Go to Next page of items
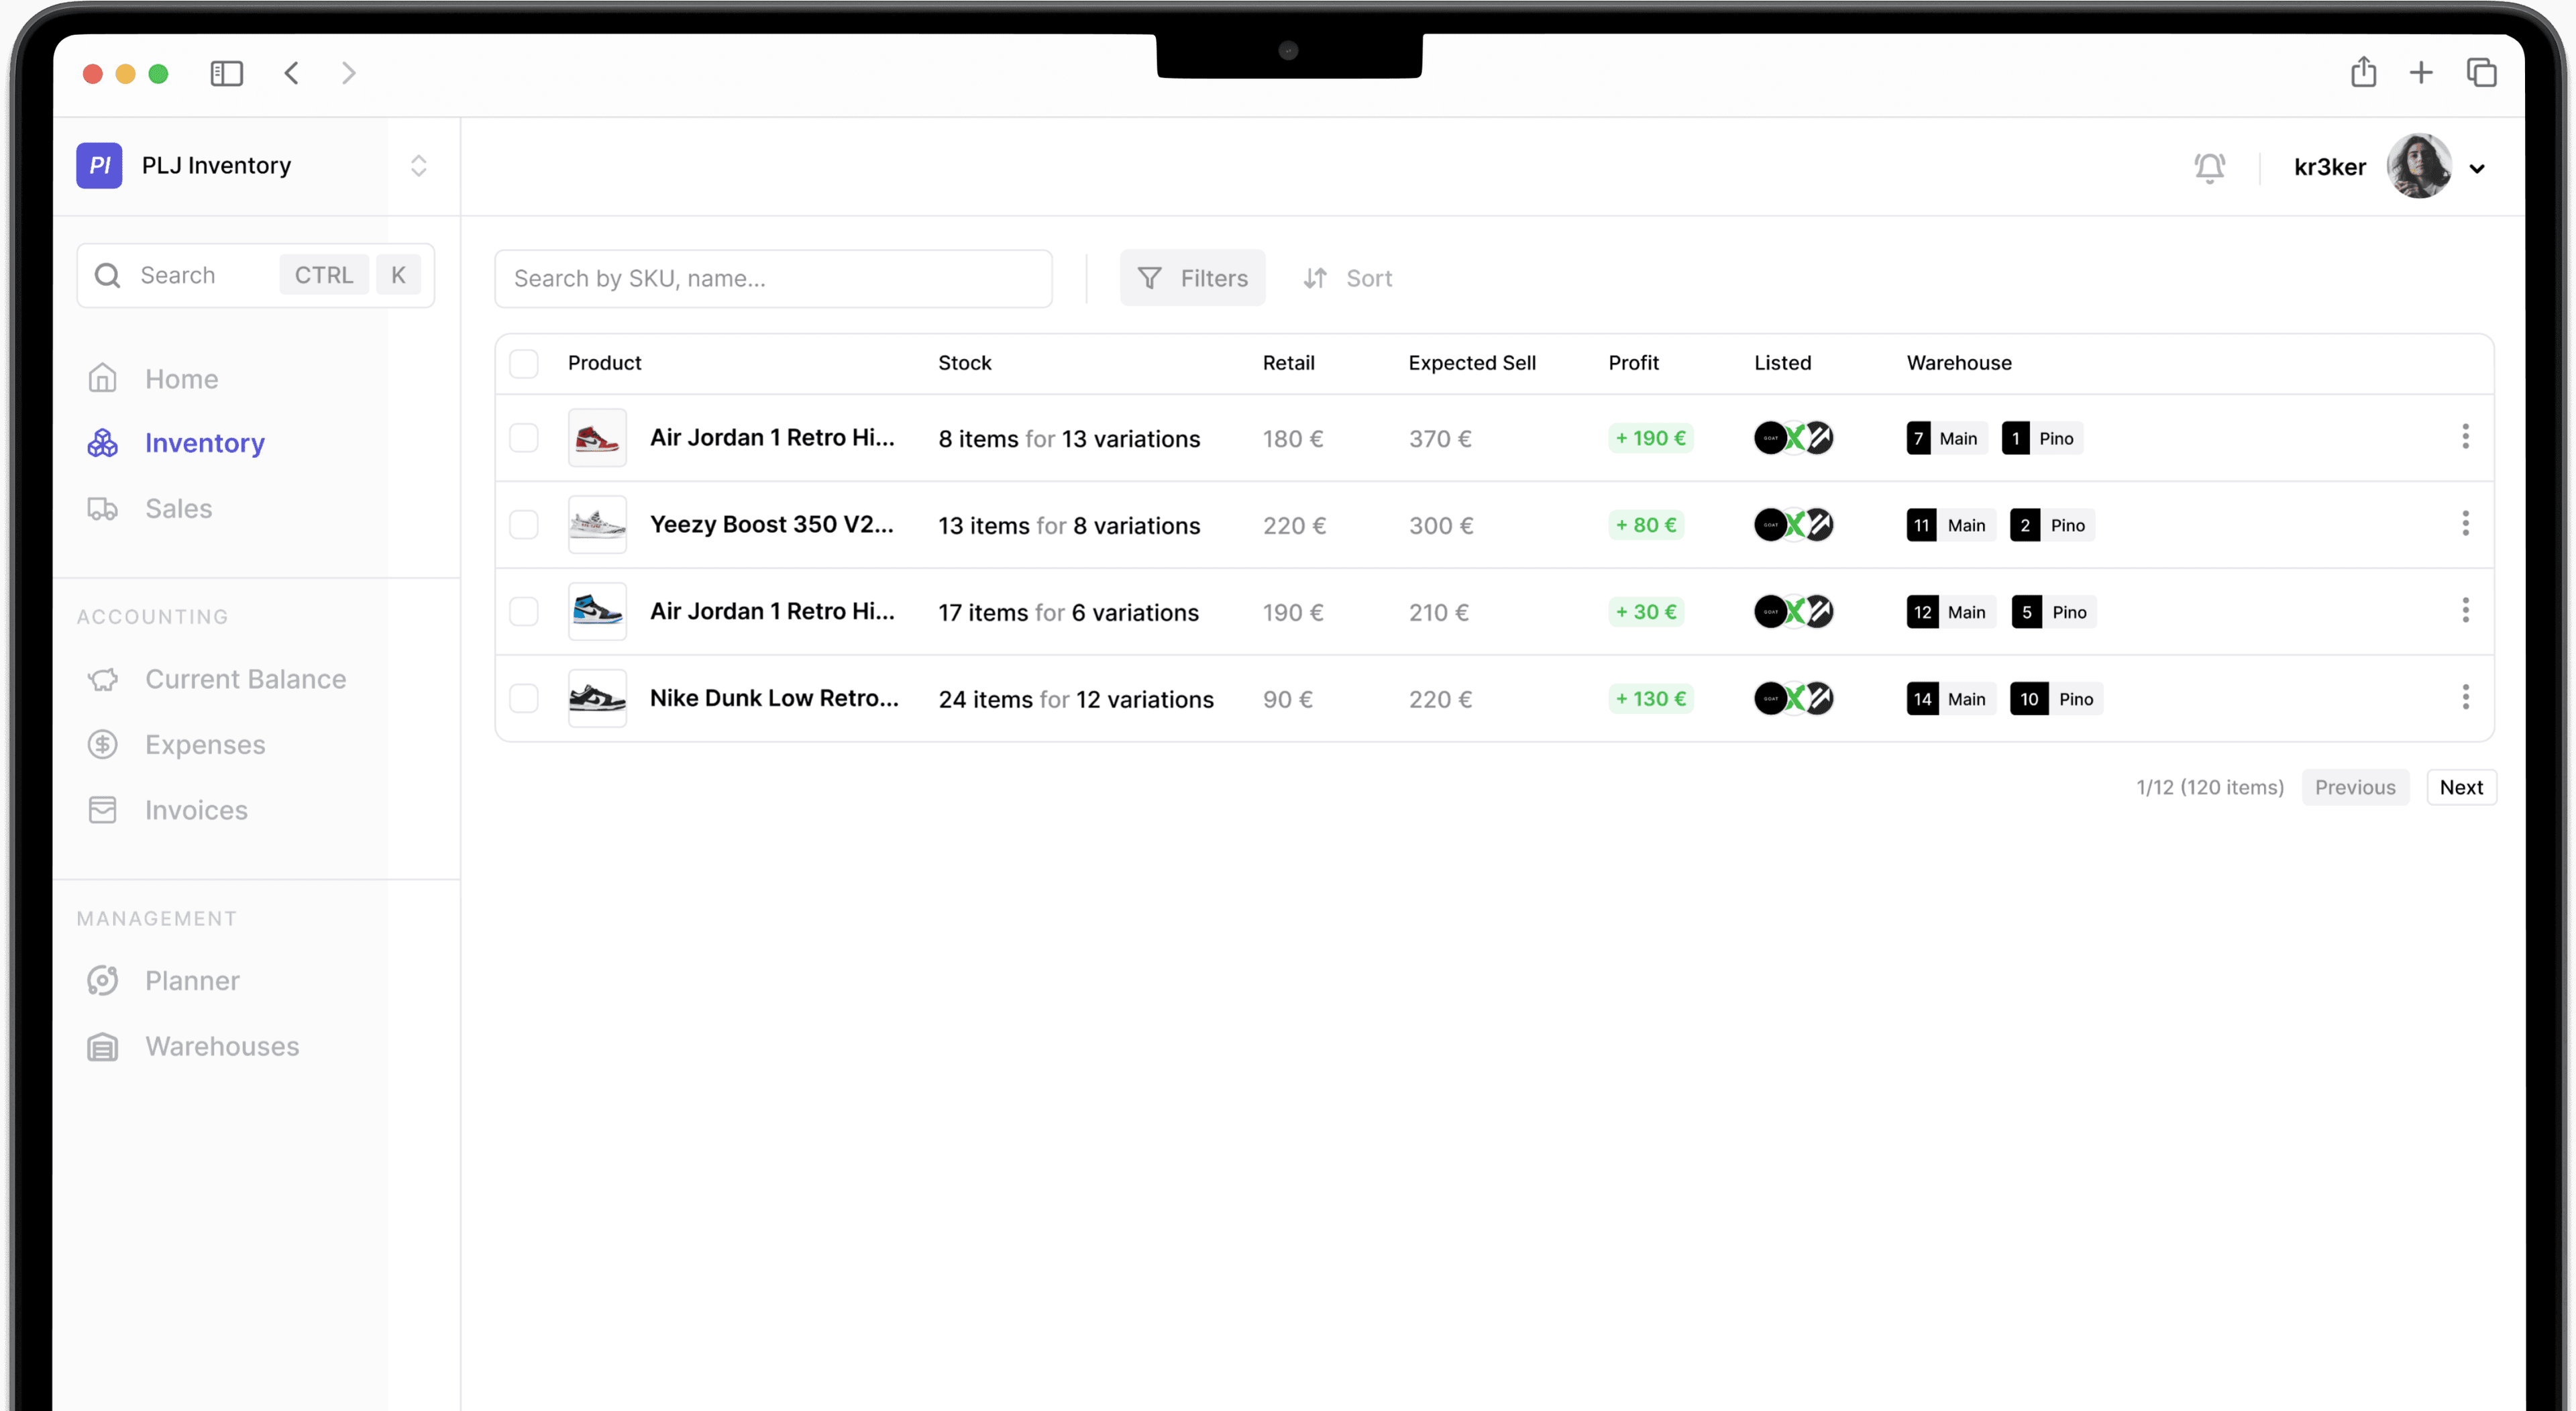Image resolution: width=2576 pixels, height=1411 pixels. pos(2460,787)
